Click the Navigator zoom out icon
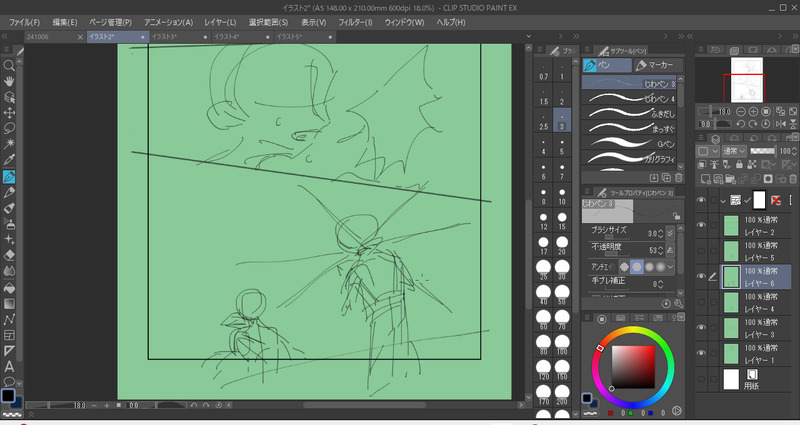This screenshot has height=425, width=800. pyautogui.click(x=741, y=111)
